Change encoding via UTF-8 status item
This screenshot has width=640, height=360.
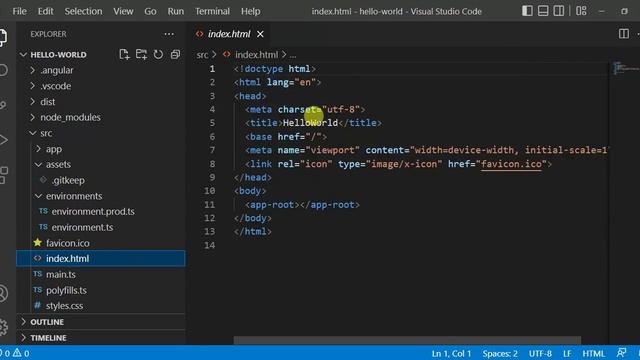pyautogui.click(x=540, y=353)
